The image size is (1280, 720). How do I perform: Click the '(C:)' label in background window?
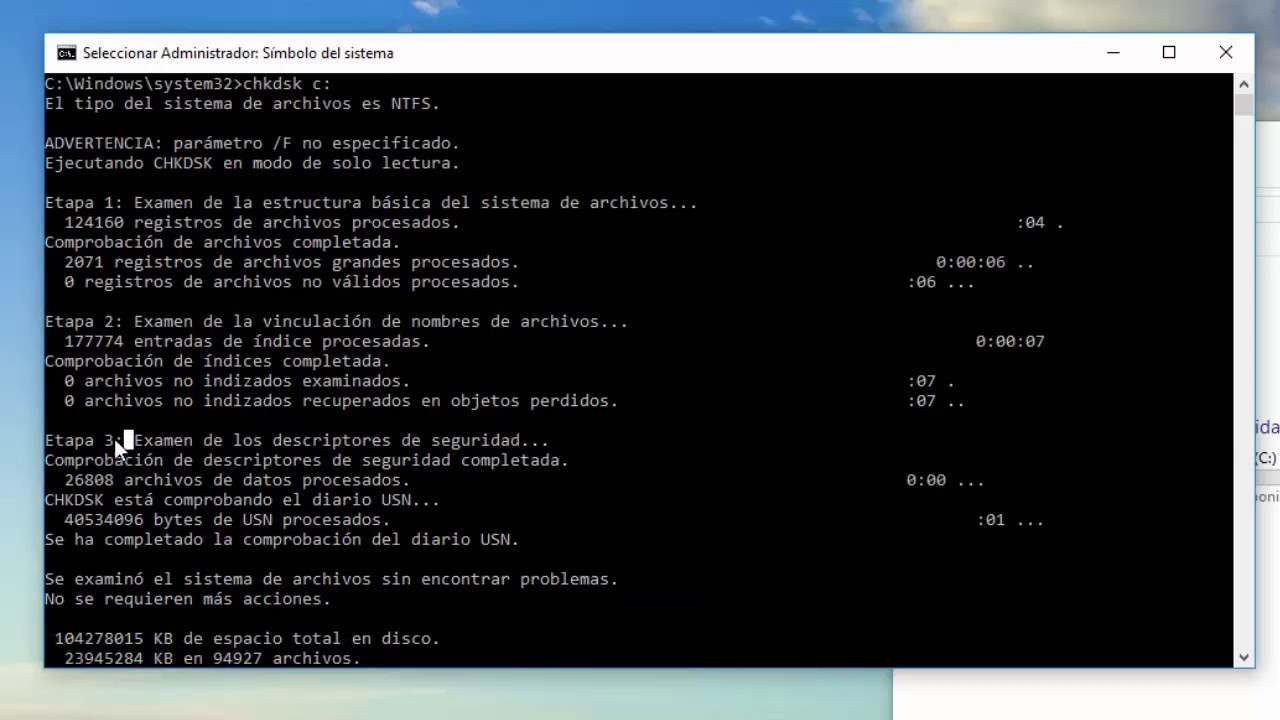[x=1266, y=458]
